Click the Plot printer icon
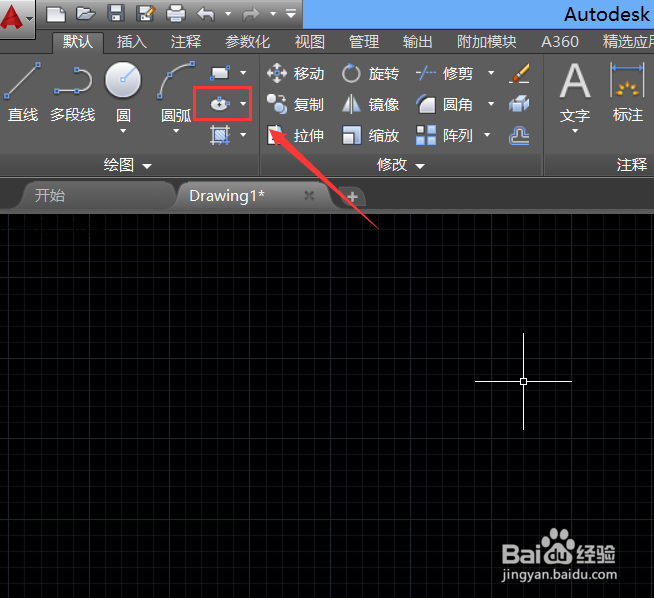The image size is (654, 598). [176, 14]
